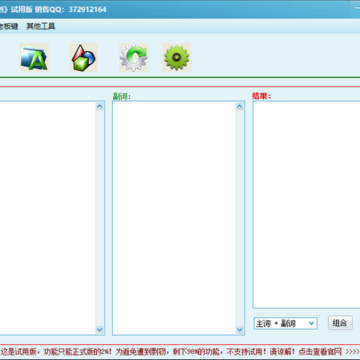Click inside the 结果 text area
The height and width of the screenshot is (360, 360).
(306, 204)
